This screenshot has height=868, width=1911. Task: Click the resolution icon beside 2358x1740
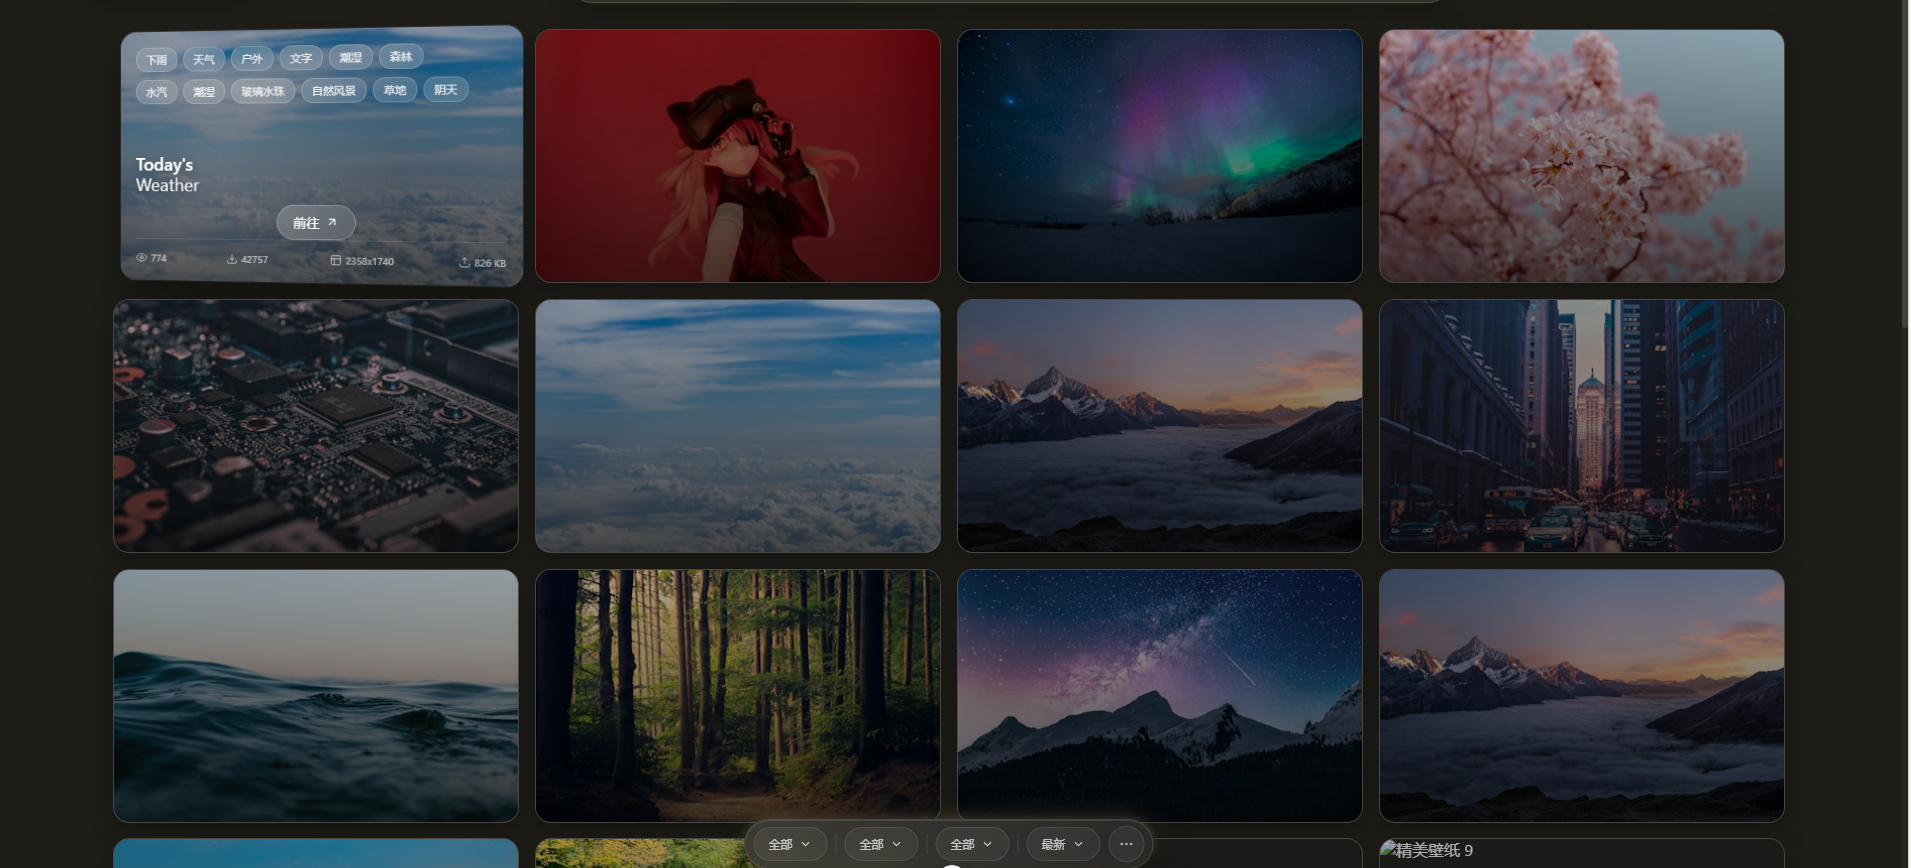[336, 260]
